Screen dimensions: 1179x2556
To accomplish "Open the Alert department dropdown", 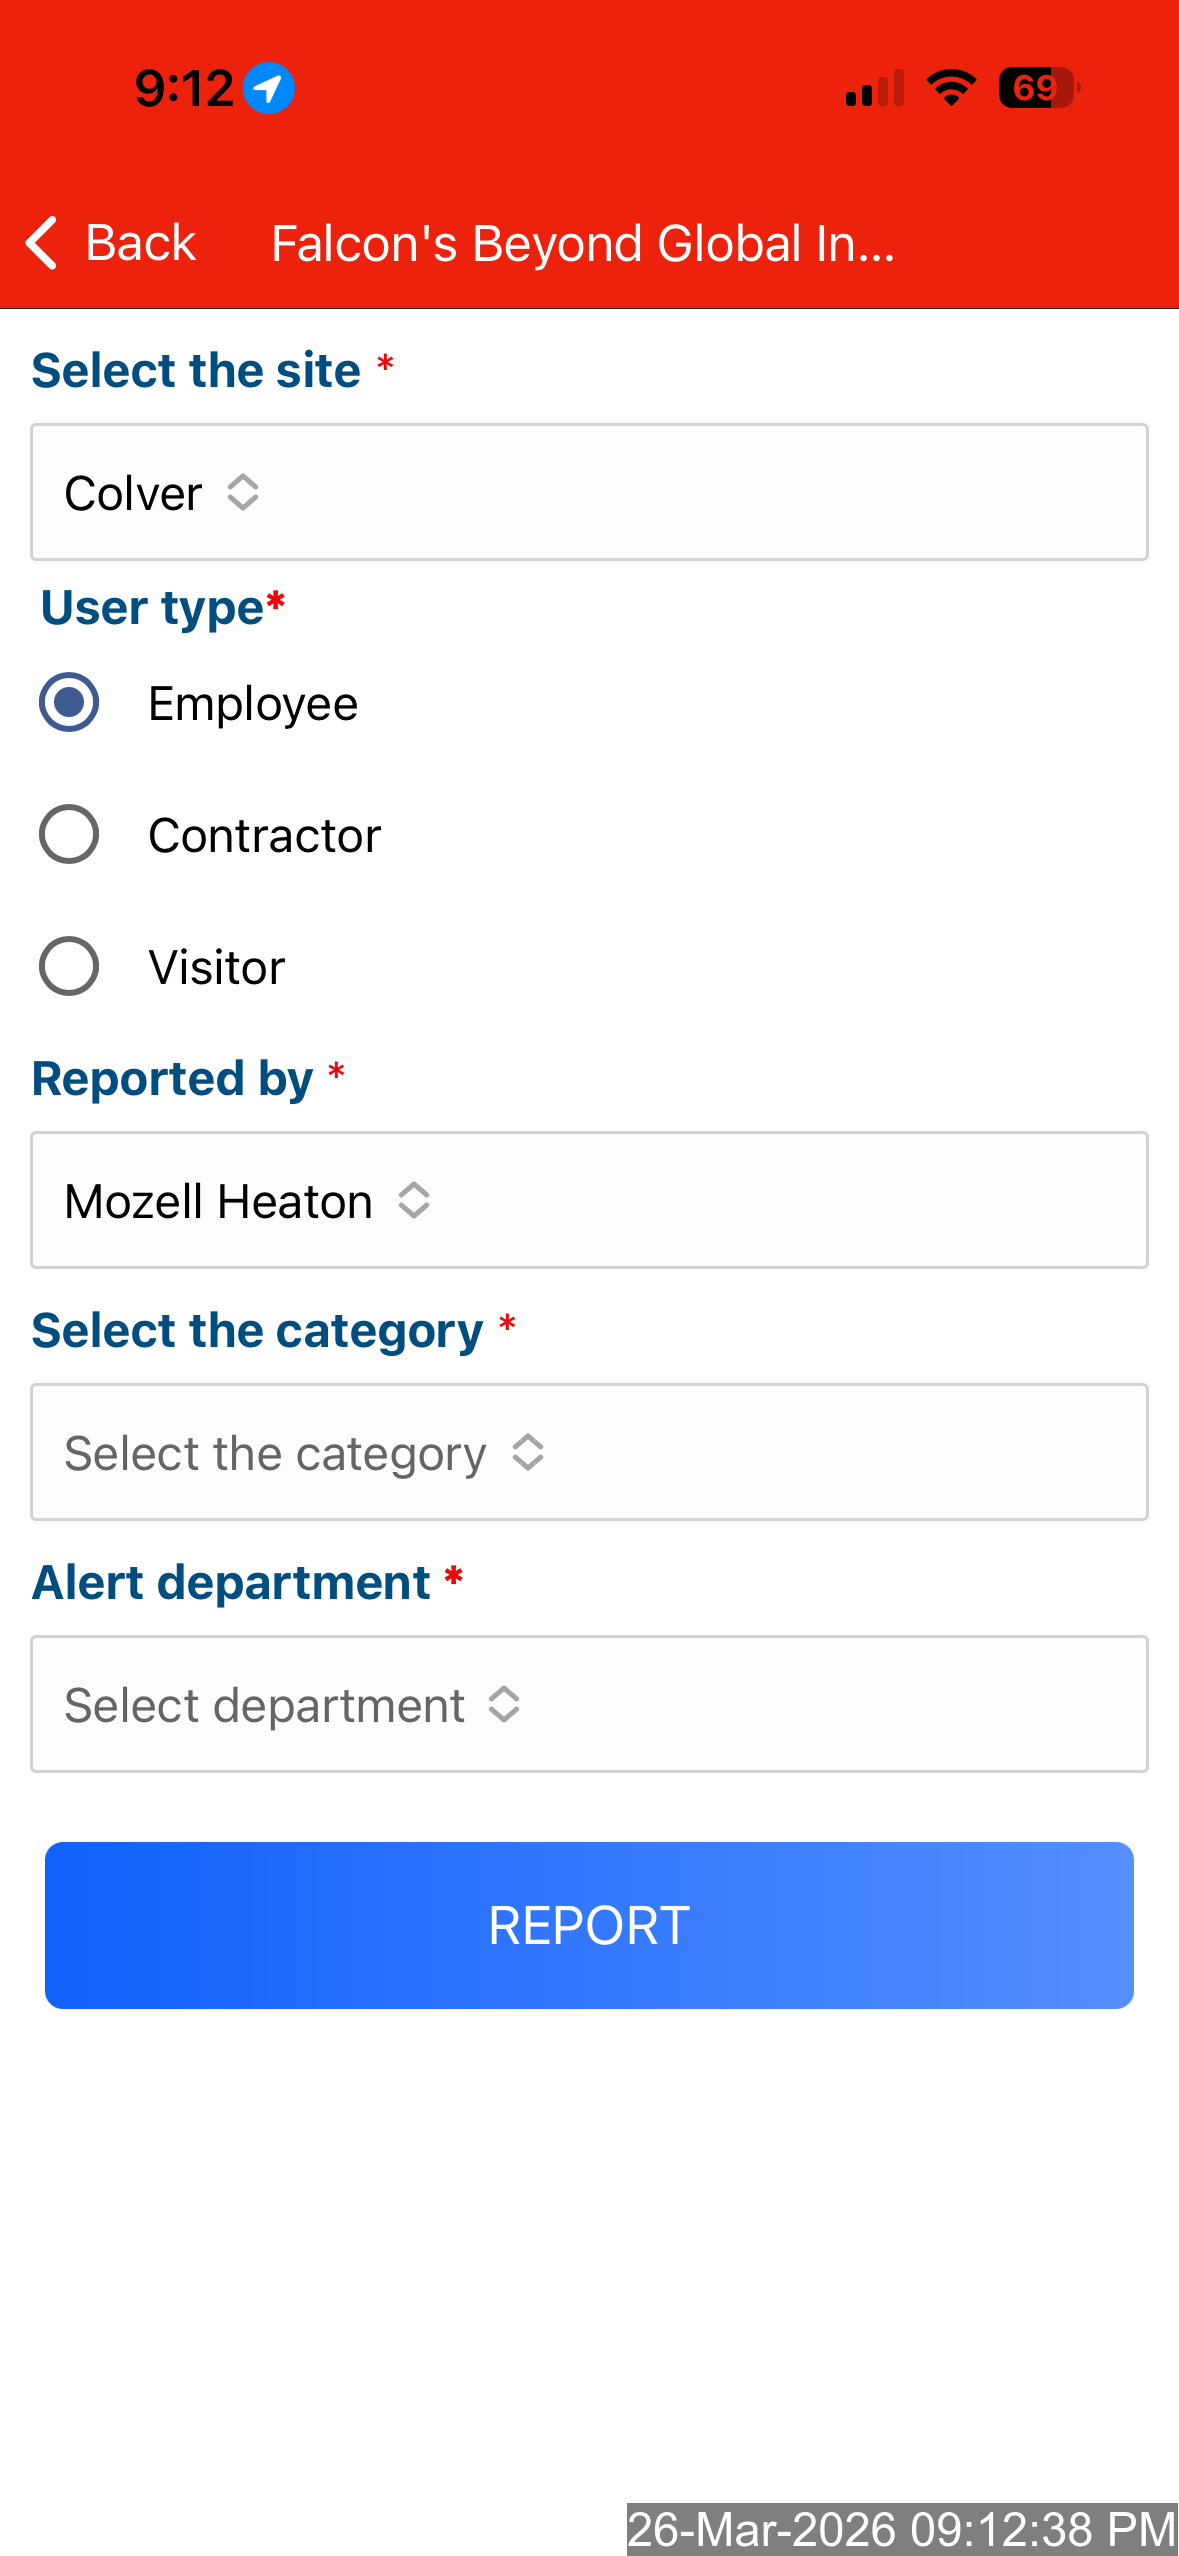I will (589, 1705).
